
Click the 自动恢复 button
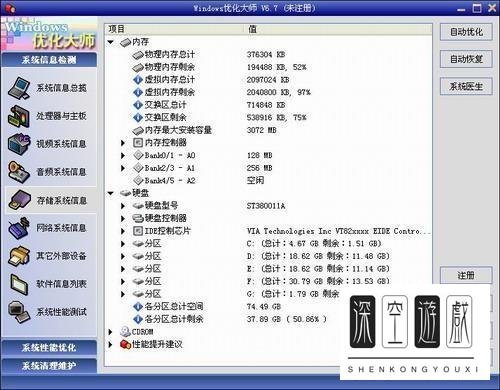pyautogui.click(x=466, y=59)
